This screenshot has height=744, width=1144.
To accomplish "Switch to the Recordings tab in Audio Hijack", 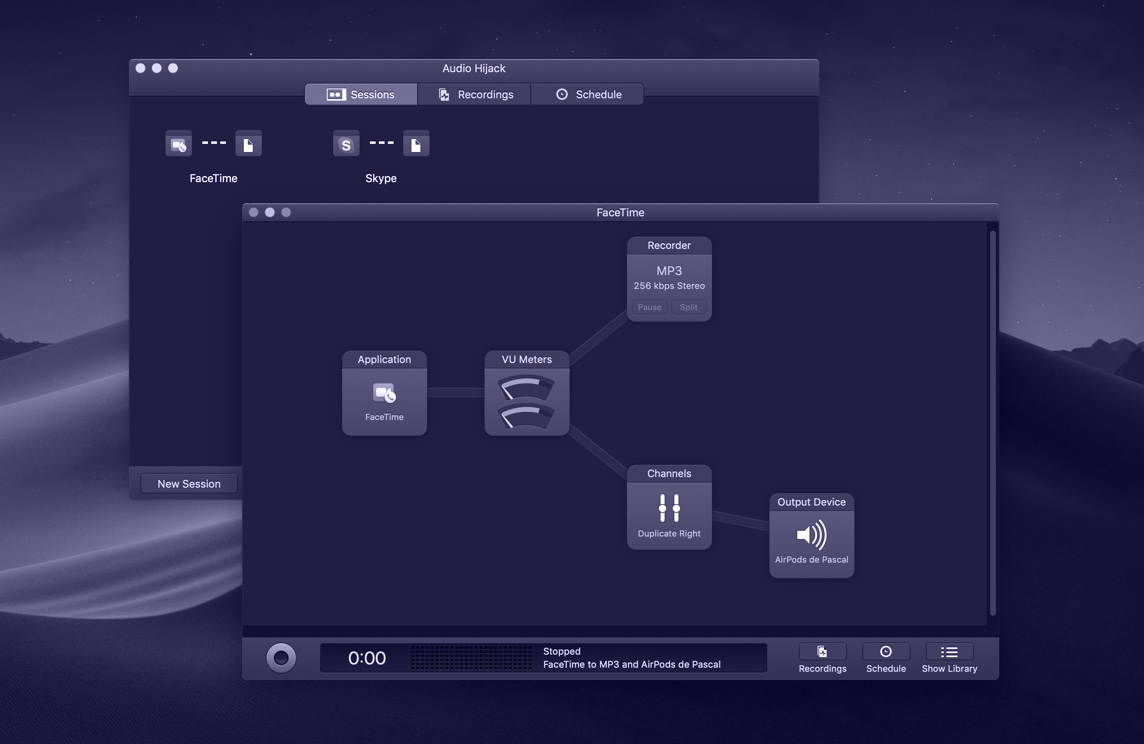I will [474, 94].
